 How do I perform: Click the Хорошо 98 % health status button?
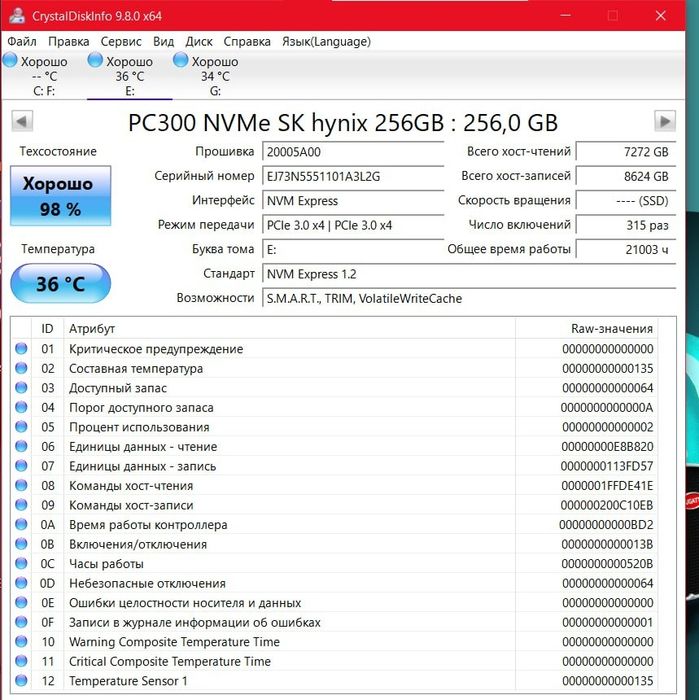click(x=60, y=196)
